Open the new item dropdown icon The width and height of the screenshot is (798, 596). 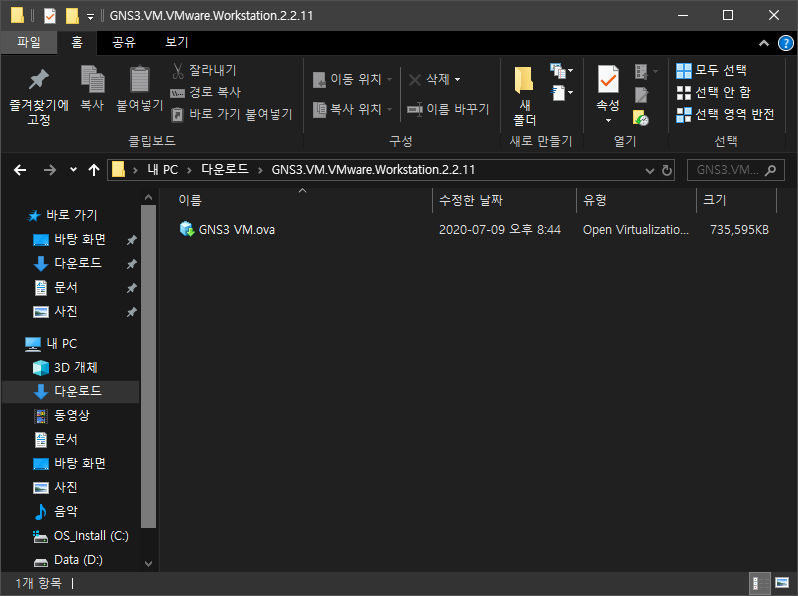tap(561, 71)
